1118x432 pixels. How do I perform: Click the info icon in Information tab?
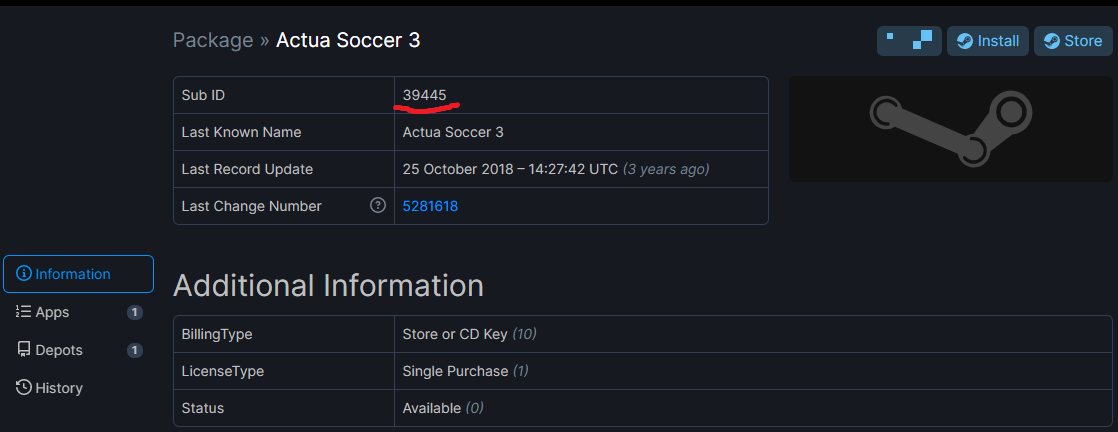pyautogui.click(x=24, y=274)
